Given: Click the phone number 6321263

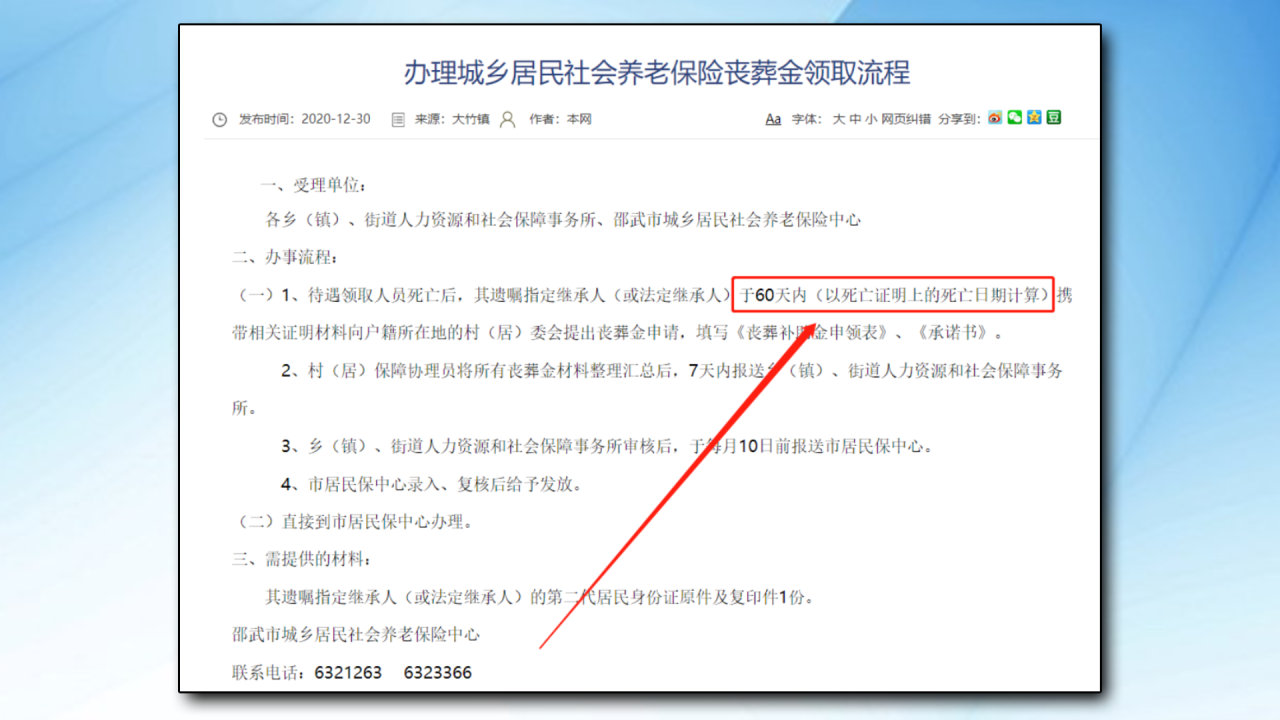Looking at the screenshot, I should pyautogui.click(x=348, y=673).
